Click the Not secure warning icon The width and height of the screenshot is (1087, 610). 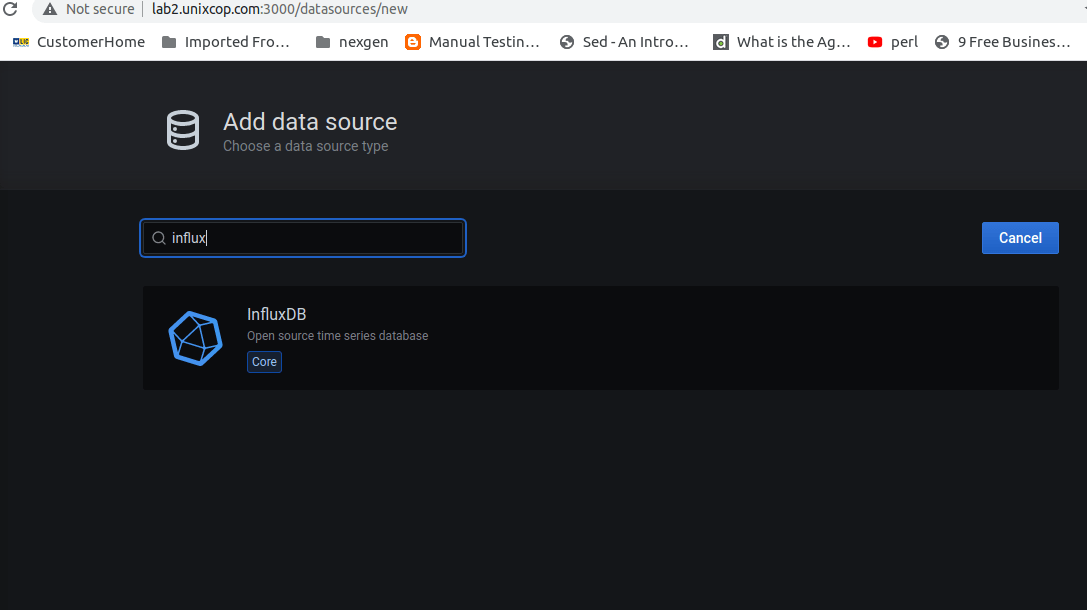click(50, 9)
